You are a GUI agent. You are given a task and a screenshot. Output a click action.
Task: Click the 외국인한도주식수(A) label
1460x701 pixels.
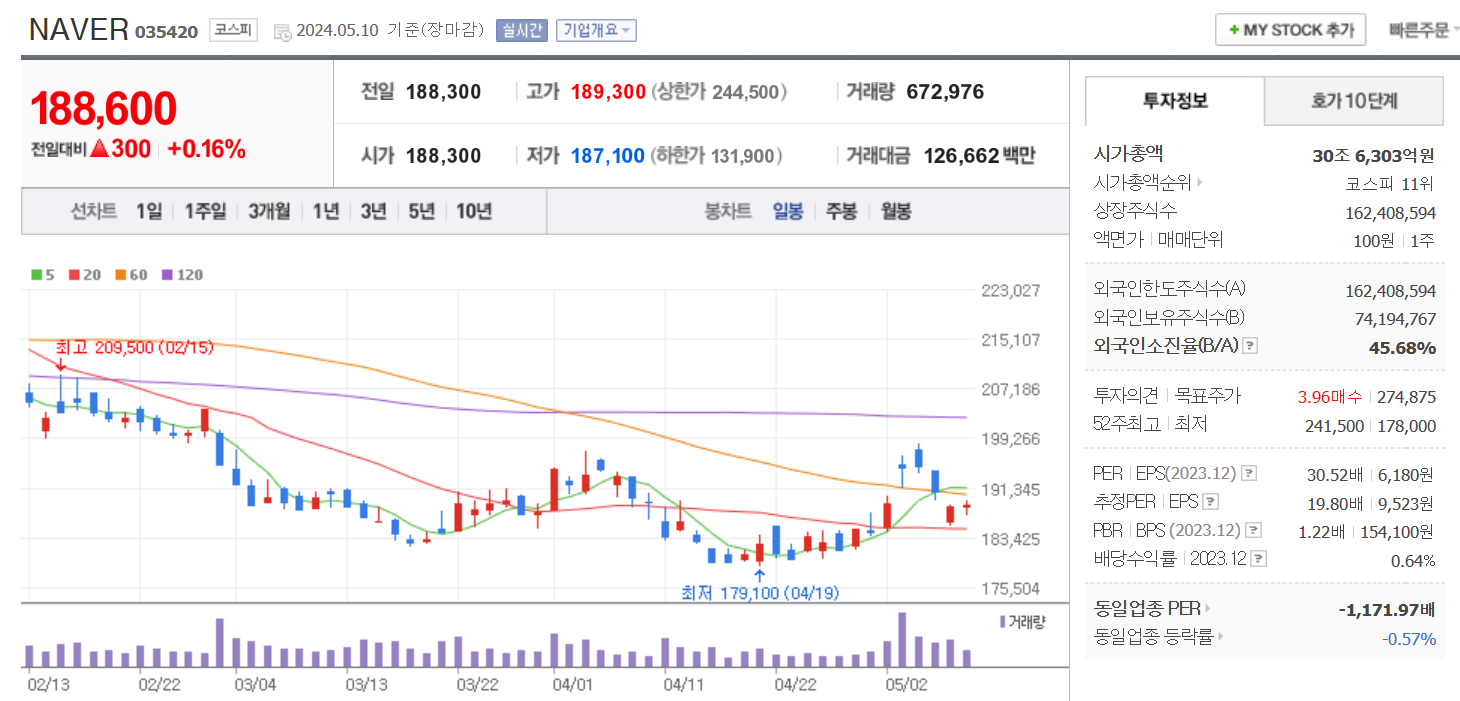click(1170, 289)
